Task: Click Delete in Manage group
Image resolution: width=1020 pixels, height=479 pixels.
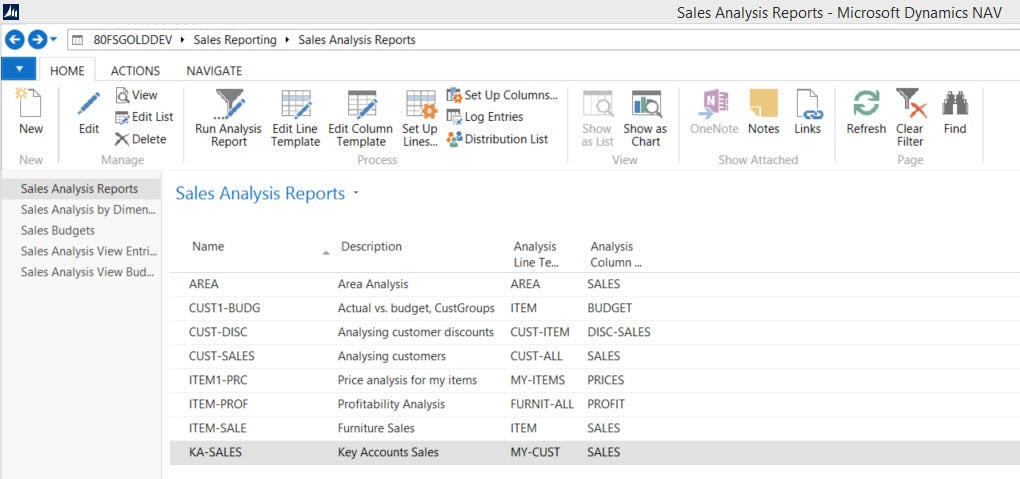Action: (141, 139)
